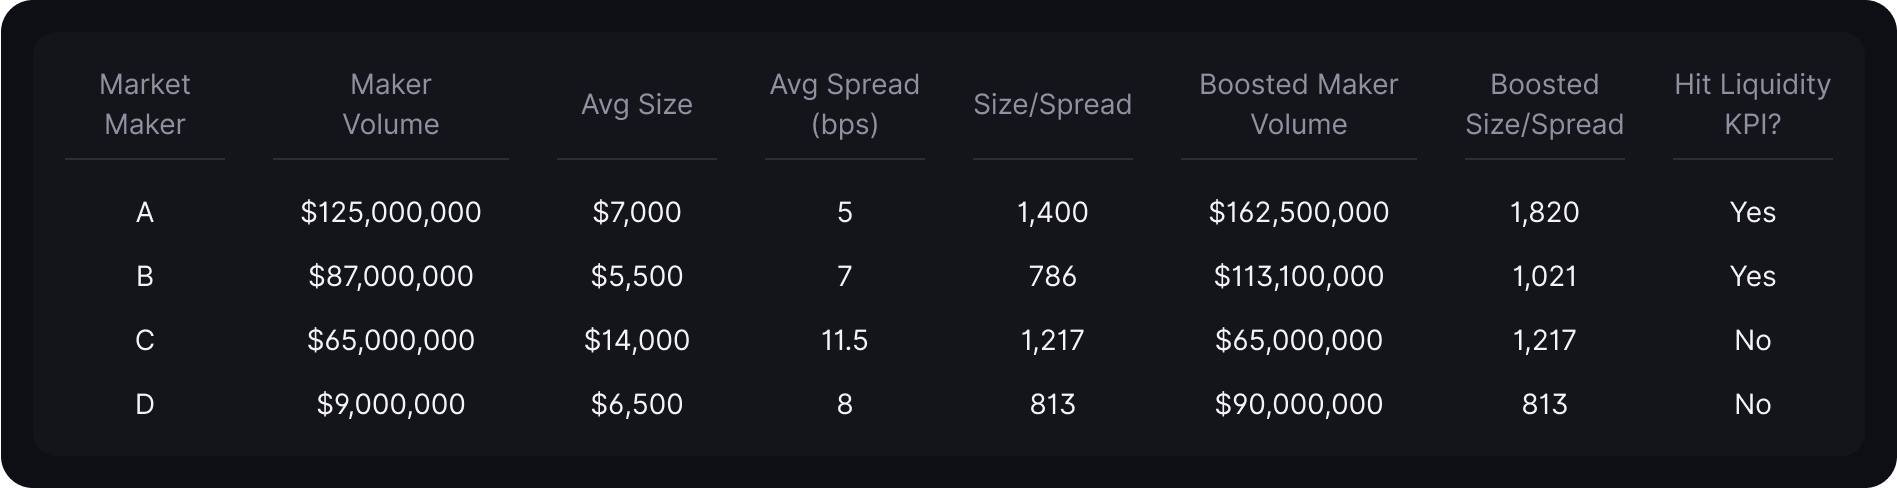
Task: Select the 786 size/spread value
Action: coord(1053,276)
